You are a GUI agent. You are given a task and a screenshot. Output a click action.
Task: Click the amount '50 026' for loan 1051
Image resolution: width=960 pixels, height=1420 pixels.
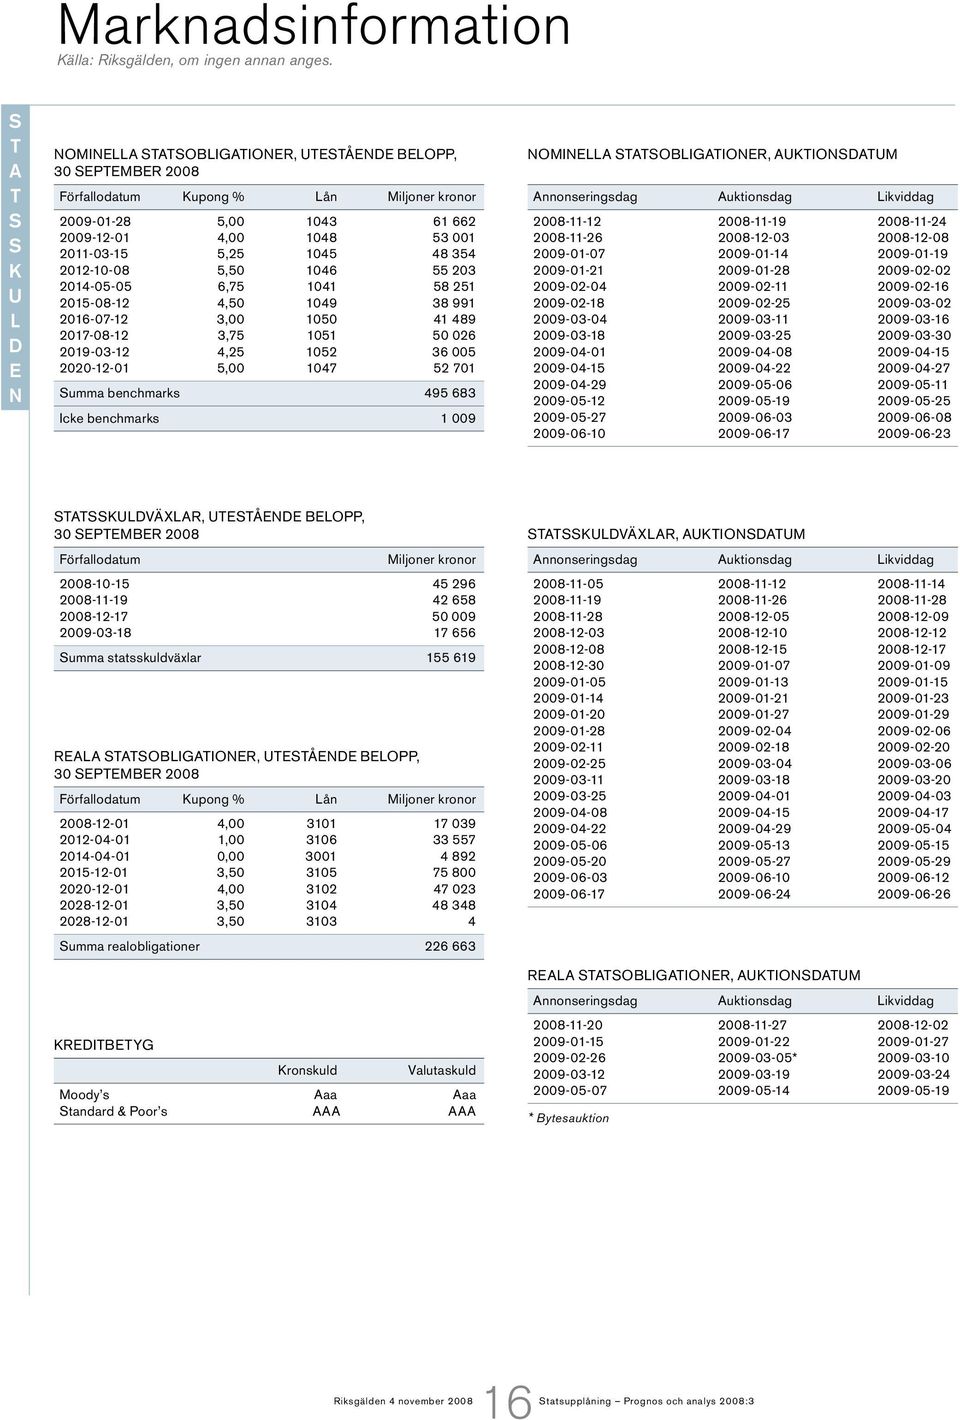(x=454, y=335)
